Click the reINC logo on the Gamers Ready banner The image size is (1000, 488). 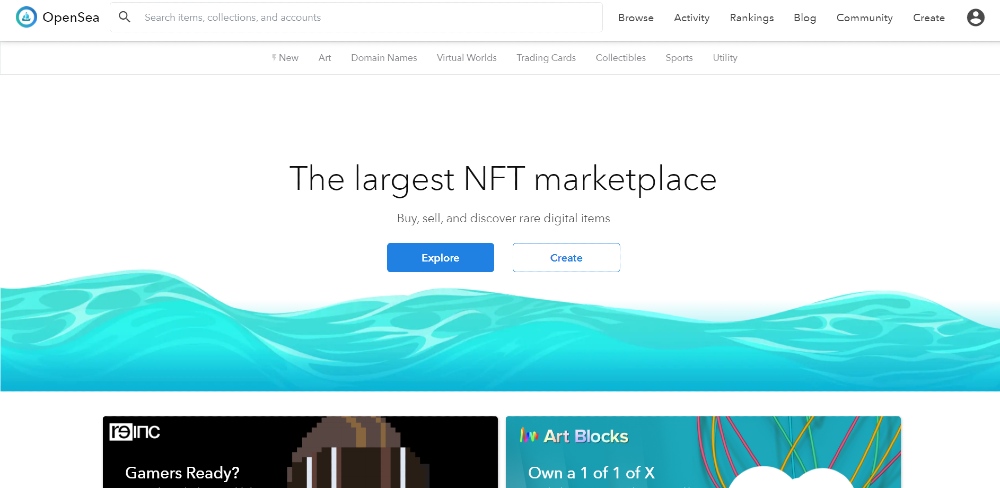point(135,432)
